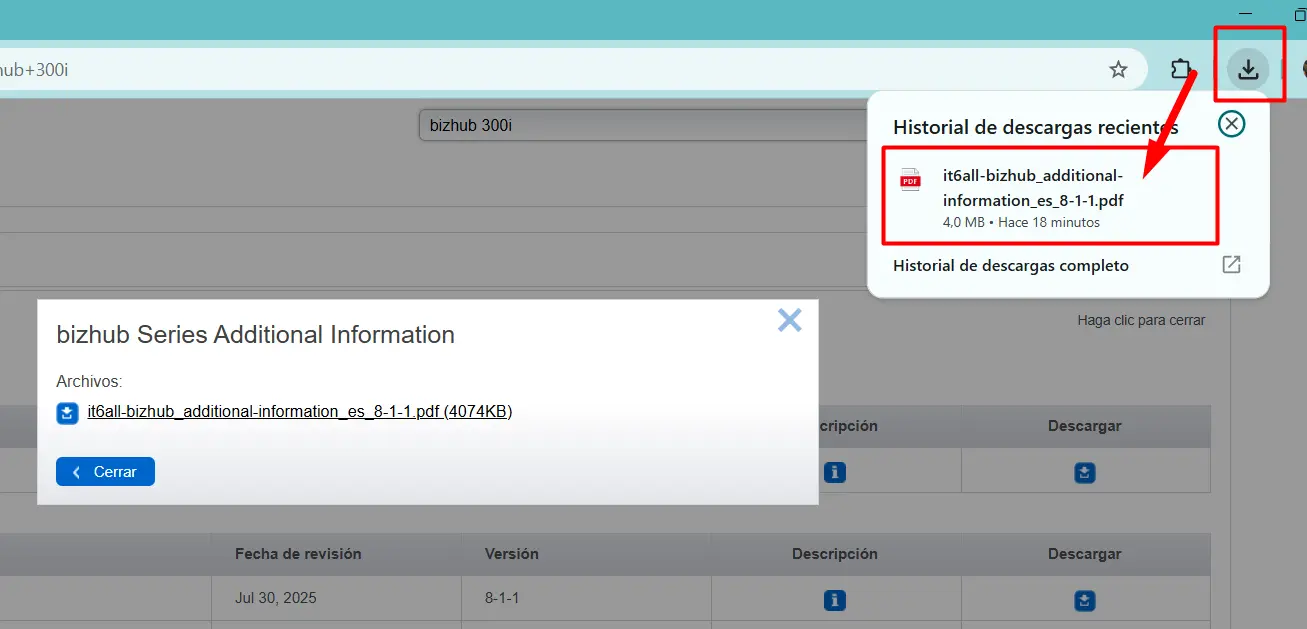Open full download history external-link icon
The image size is (1307, 629).
tap(1231, 265)
